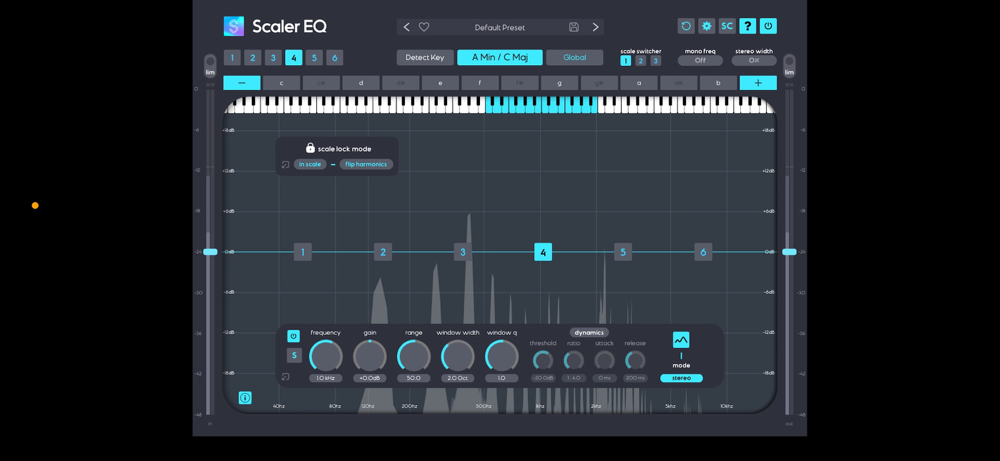Select EQ band node 1 on graph
1000x461 pixels.
(x=303, y=252)
